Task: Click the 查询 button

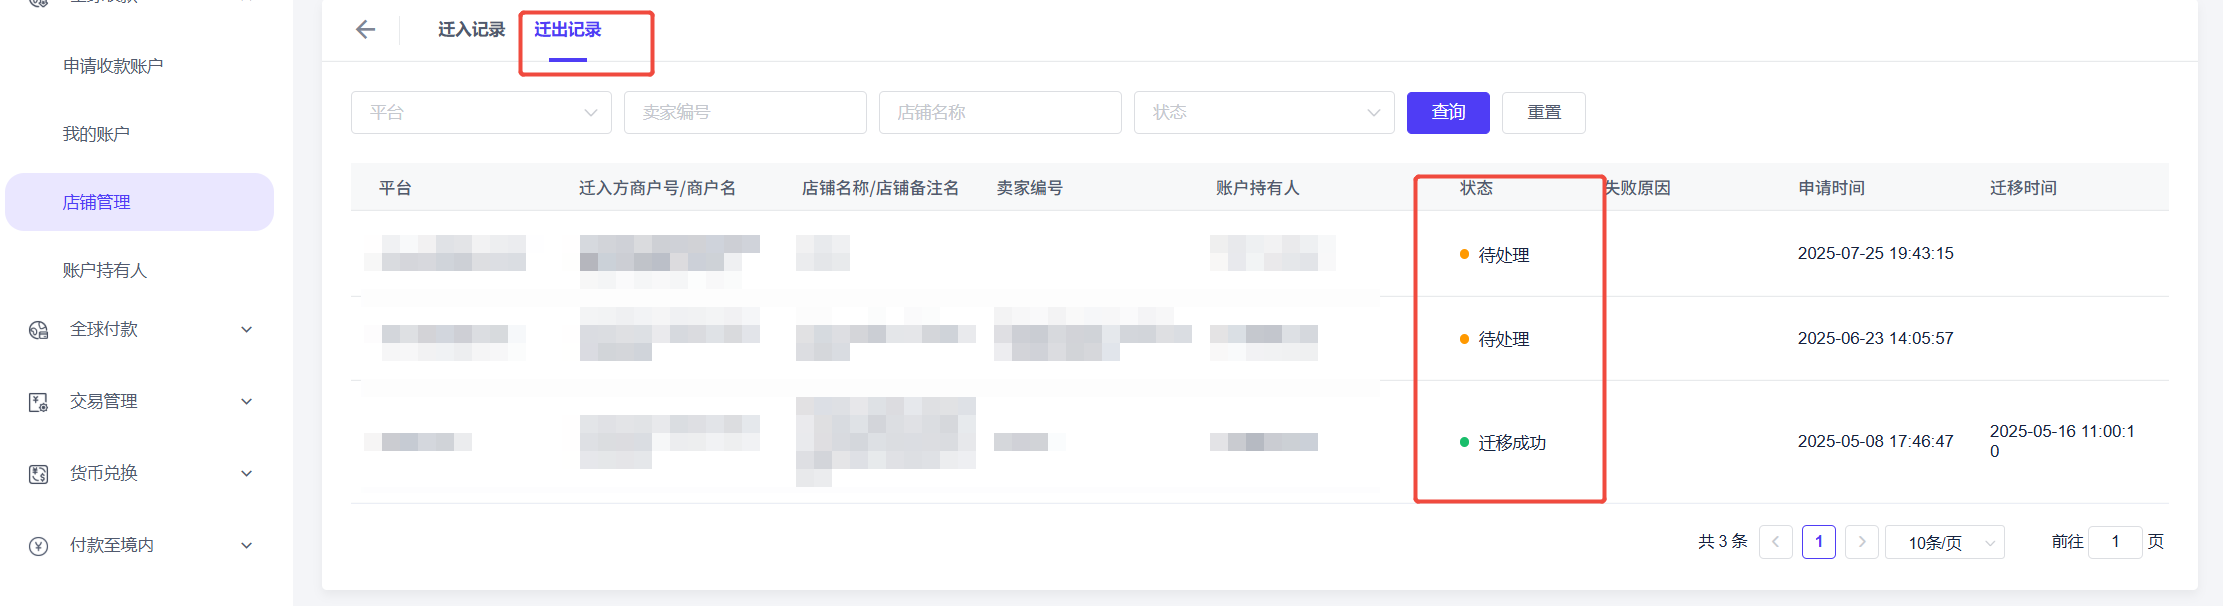Action: pyautogui.click(x=1447, y=113)
